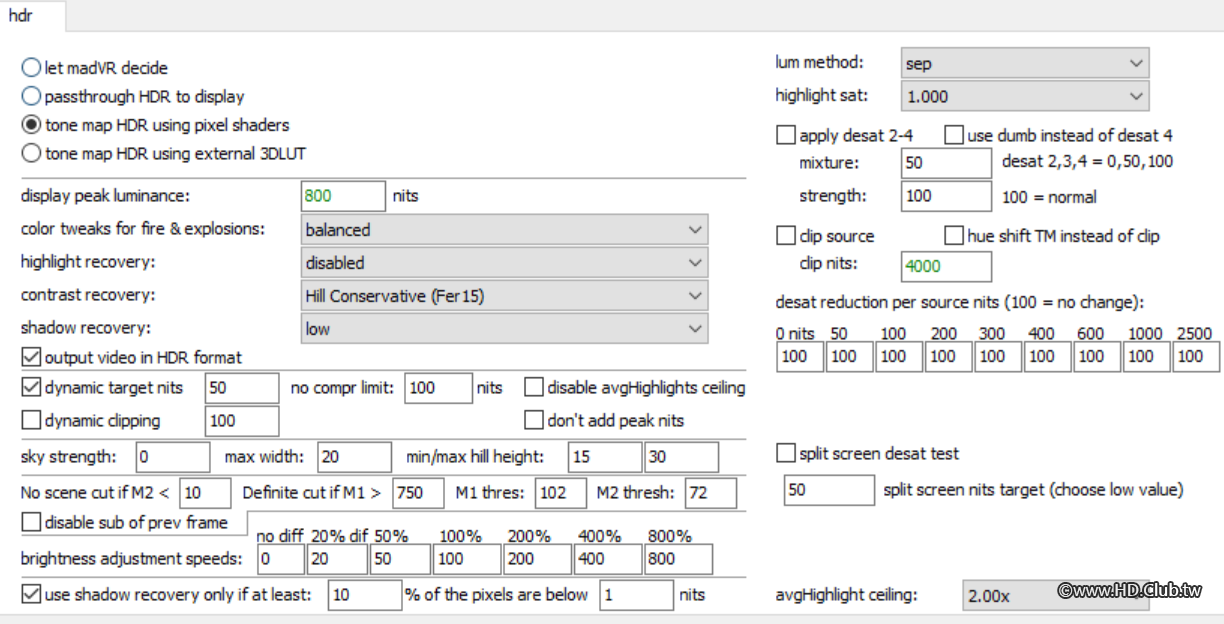This screenshot has width=1224, height=624.
Task: Expand the highlight recovery dropdown
Action: click(504, 263)
